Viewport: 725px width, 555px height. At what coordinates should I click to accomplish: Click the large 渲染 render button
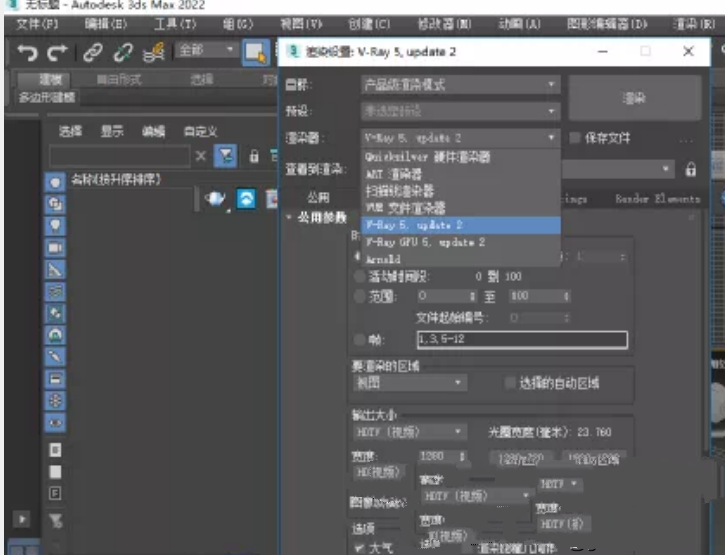635,98
